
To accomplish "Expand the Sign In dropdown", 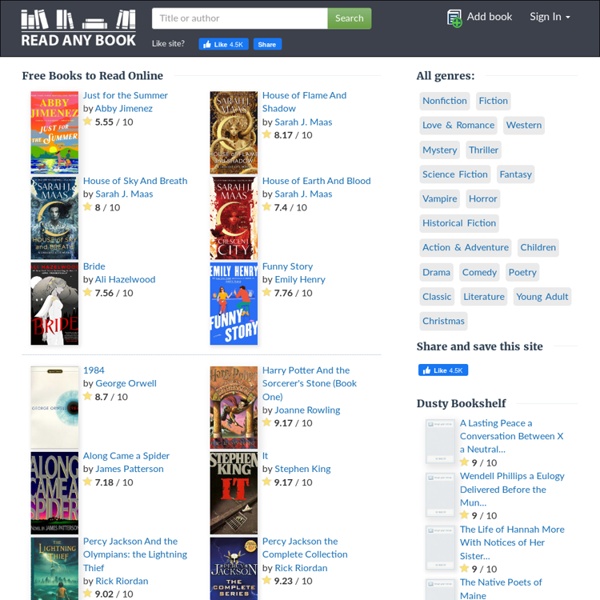I will [x=549, y=17].
